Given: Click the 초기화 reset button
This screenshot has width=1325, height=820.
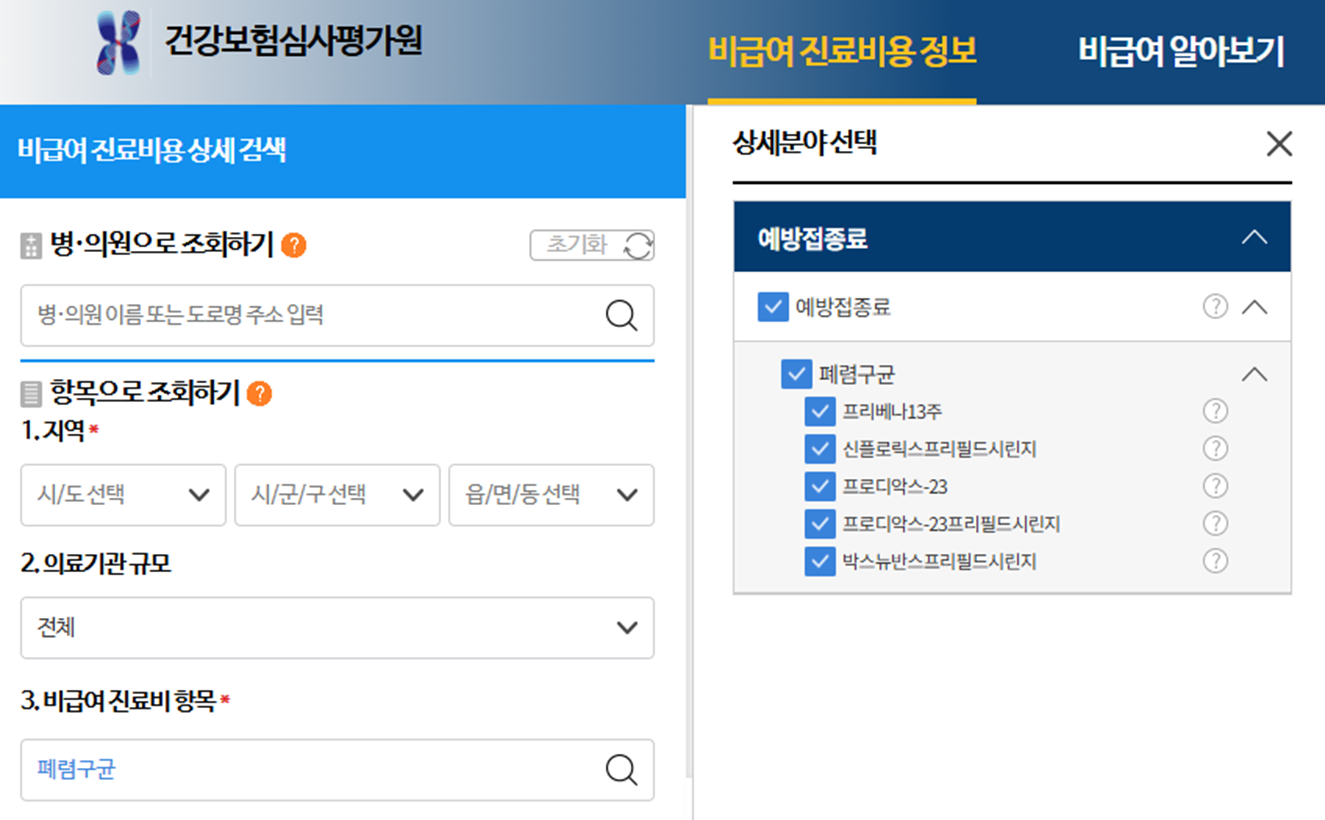Looking at the screenshot, I should (592, 245).
